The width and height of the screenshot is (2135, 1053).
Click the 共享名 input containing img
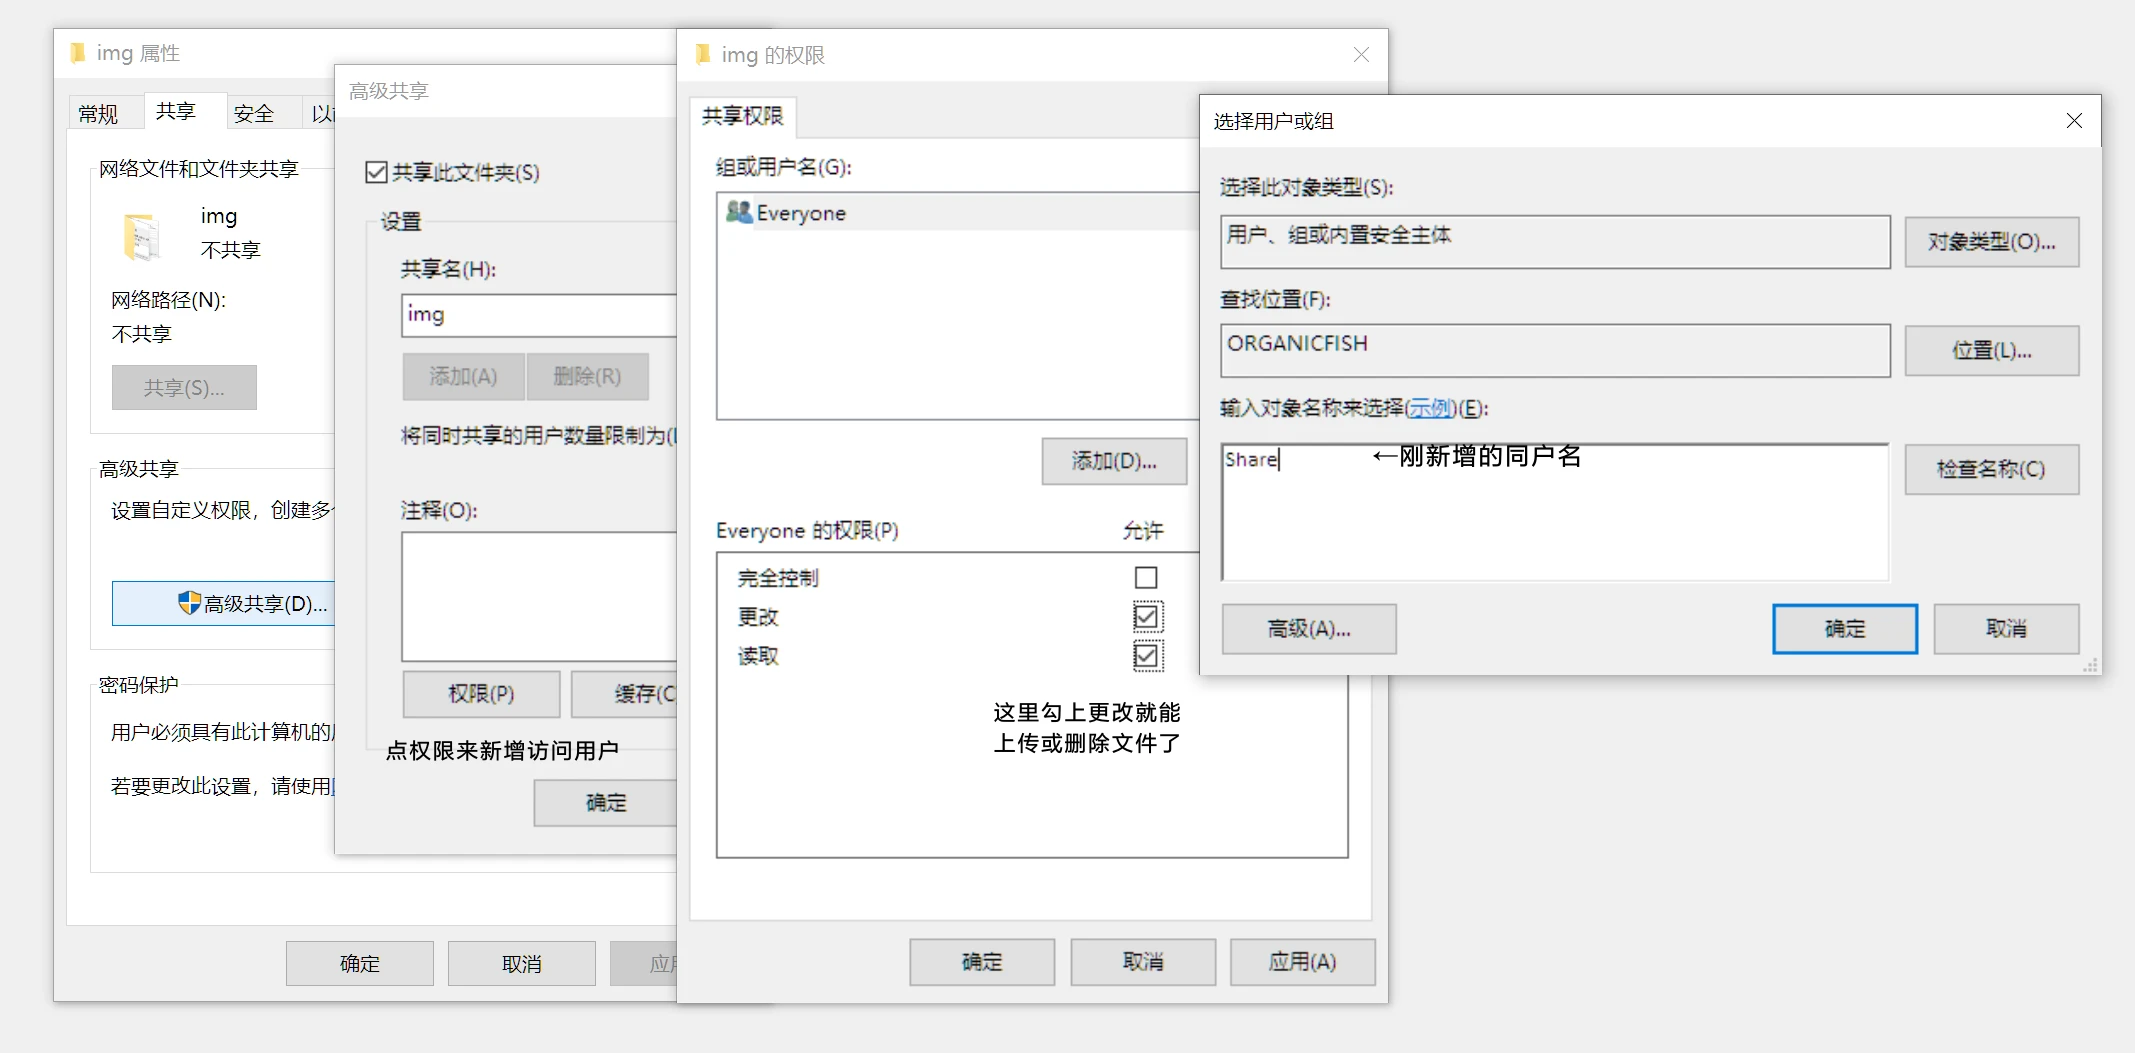[x=540, y=315]
